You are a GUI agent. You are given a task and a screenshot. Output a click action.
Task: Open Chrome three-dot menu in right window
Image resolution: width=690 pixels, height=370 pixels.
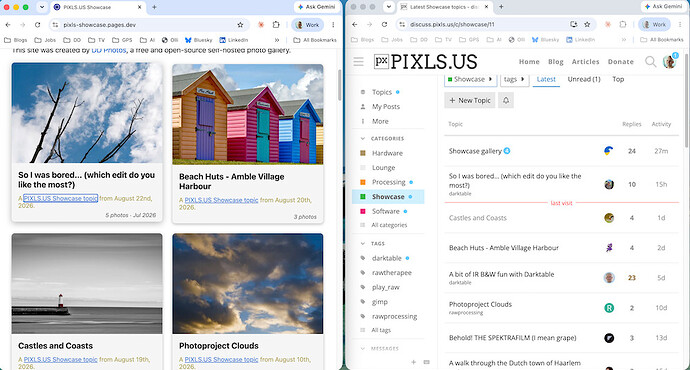point(680,25)
